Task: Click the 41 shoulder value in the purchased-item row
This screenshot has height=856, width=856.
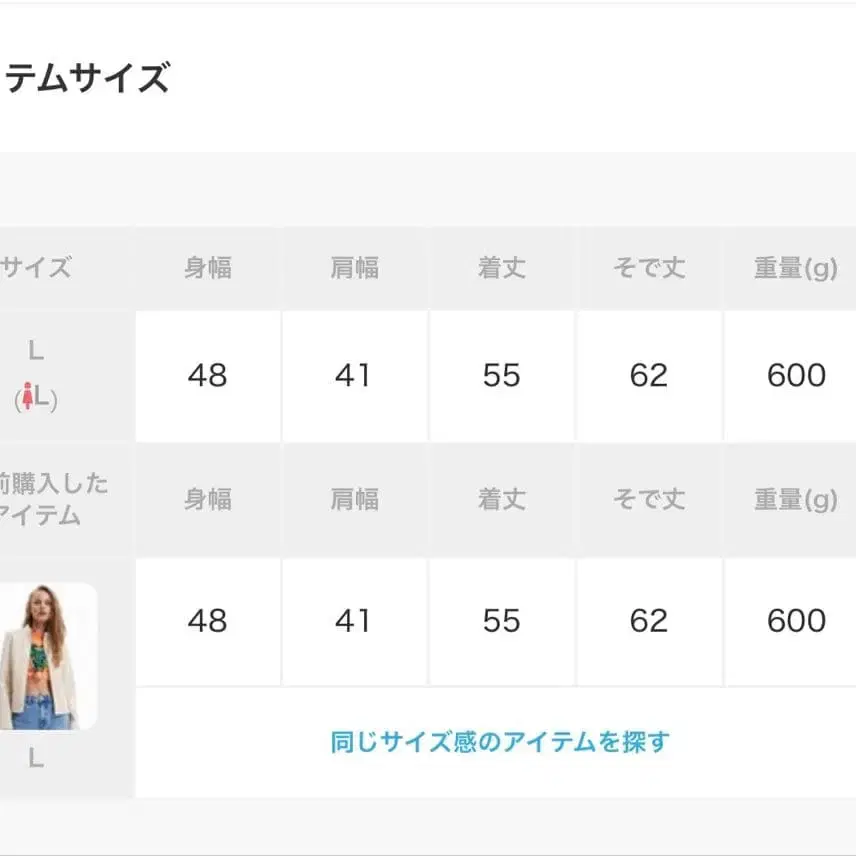Action: click(x=354, y=621)
